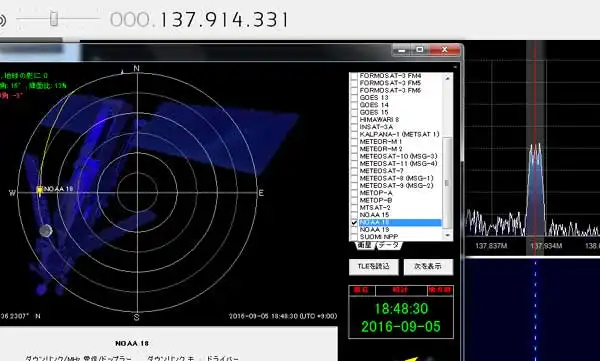
Task: Tick the NOAA 15 satellite checkbox
Action: 354,215
